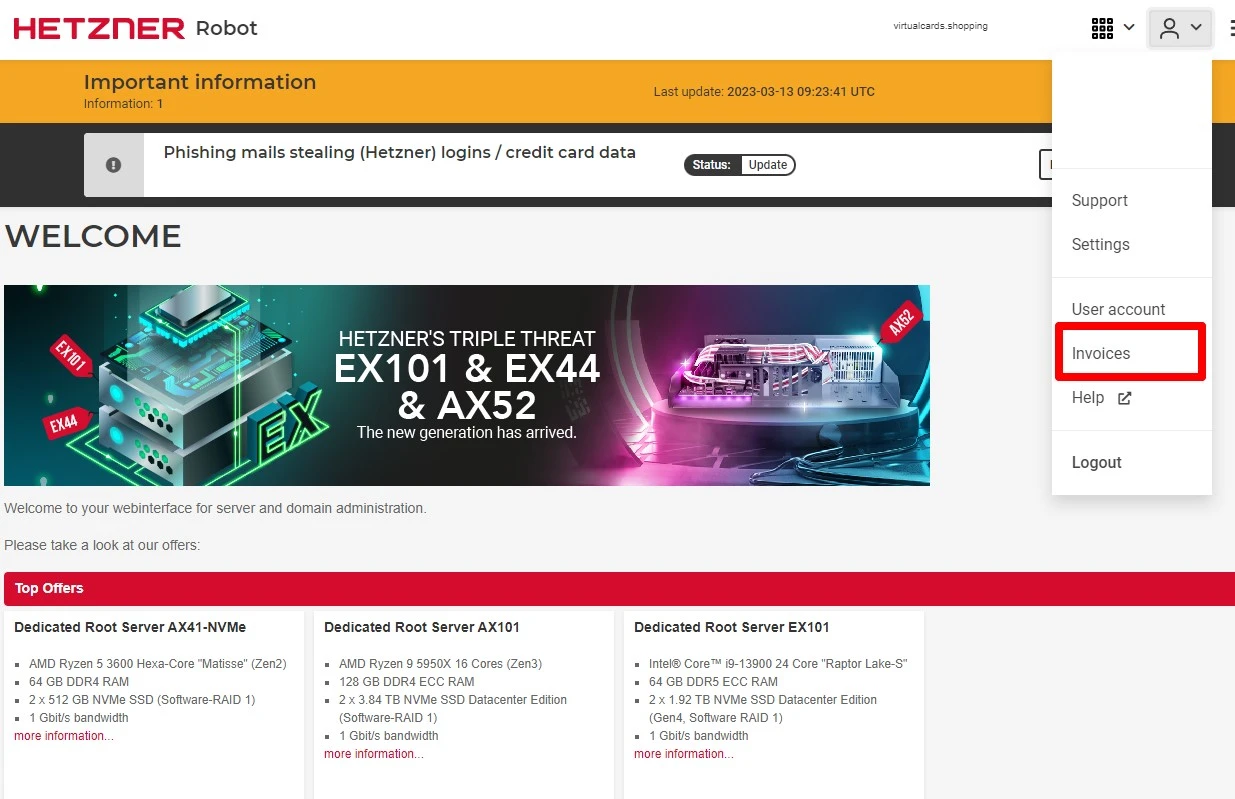Click the 128 GB DDR4 ECC RAM line
The width and height of the screenshot is (1235, 799).
pos(405,682)
